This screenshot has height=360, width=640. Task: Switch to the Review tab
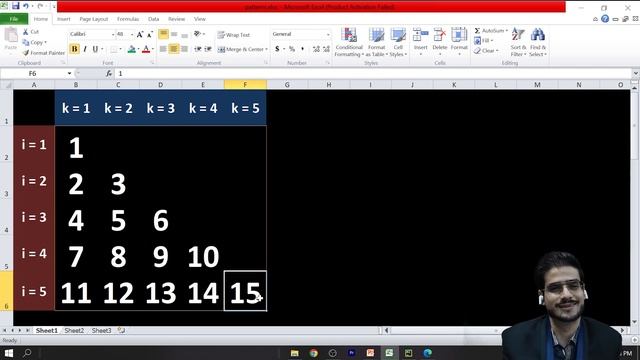tap(176, 19)
